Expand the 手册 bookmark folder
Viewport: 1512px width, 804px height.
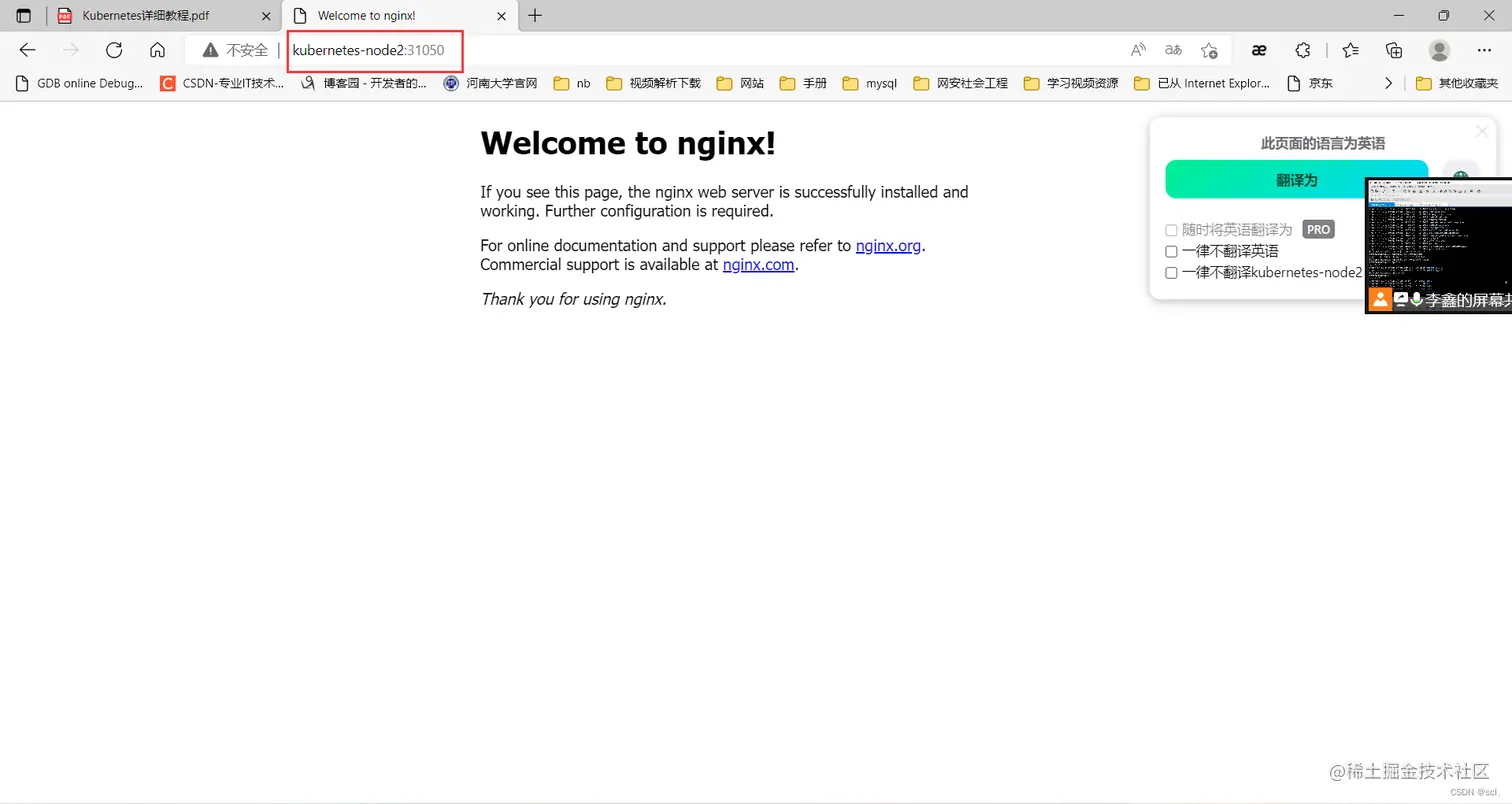click(803, 84)
